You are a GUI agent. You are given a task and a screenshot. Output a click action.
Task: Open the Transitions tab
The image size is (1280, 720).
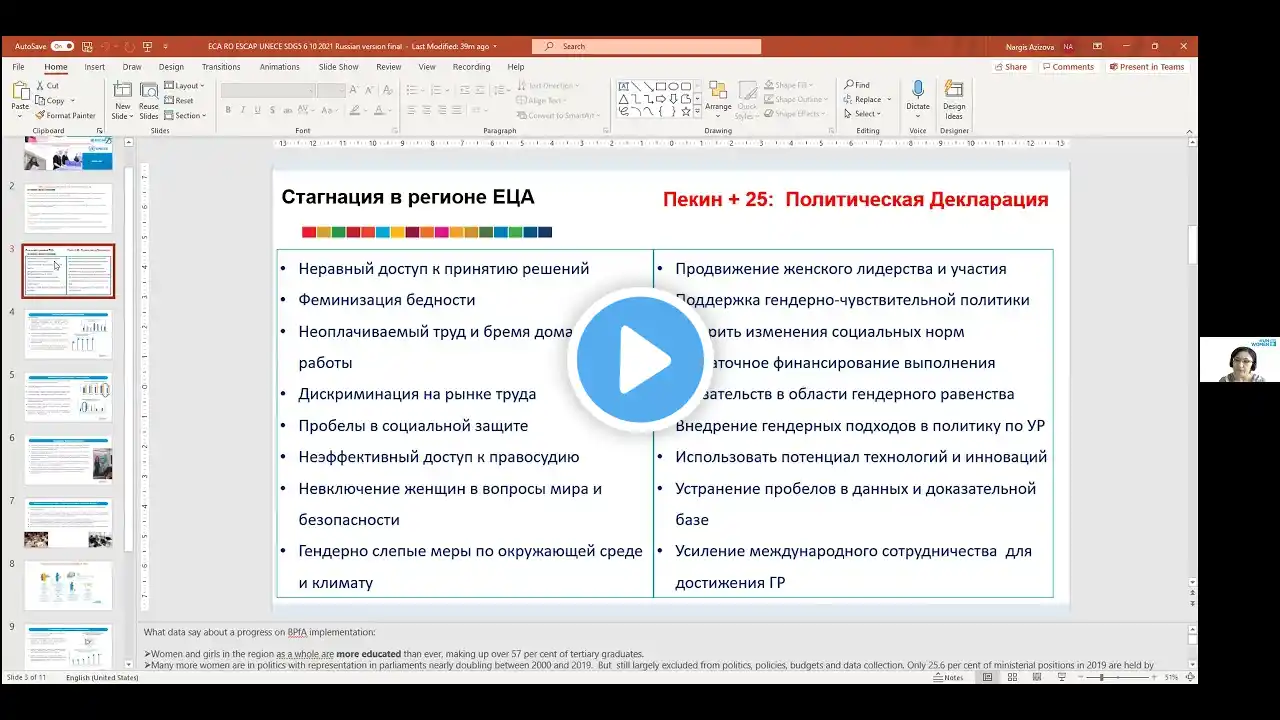(x=221, y=67)
